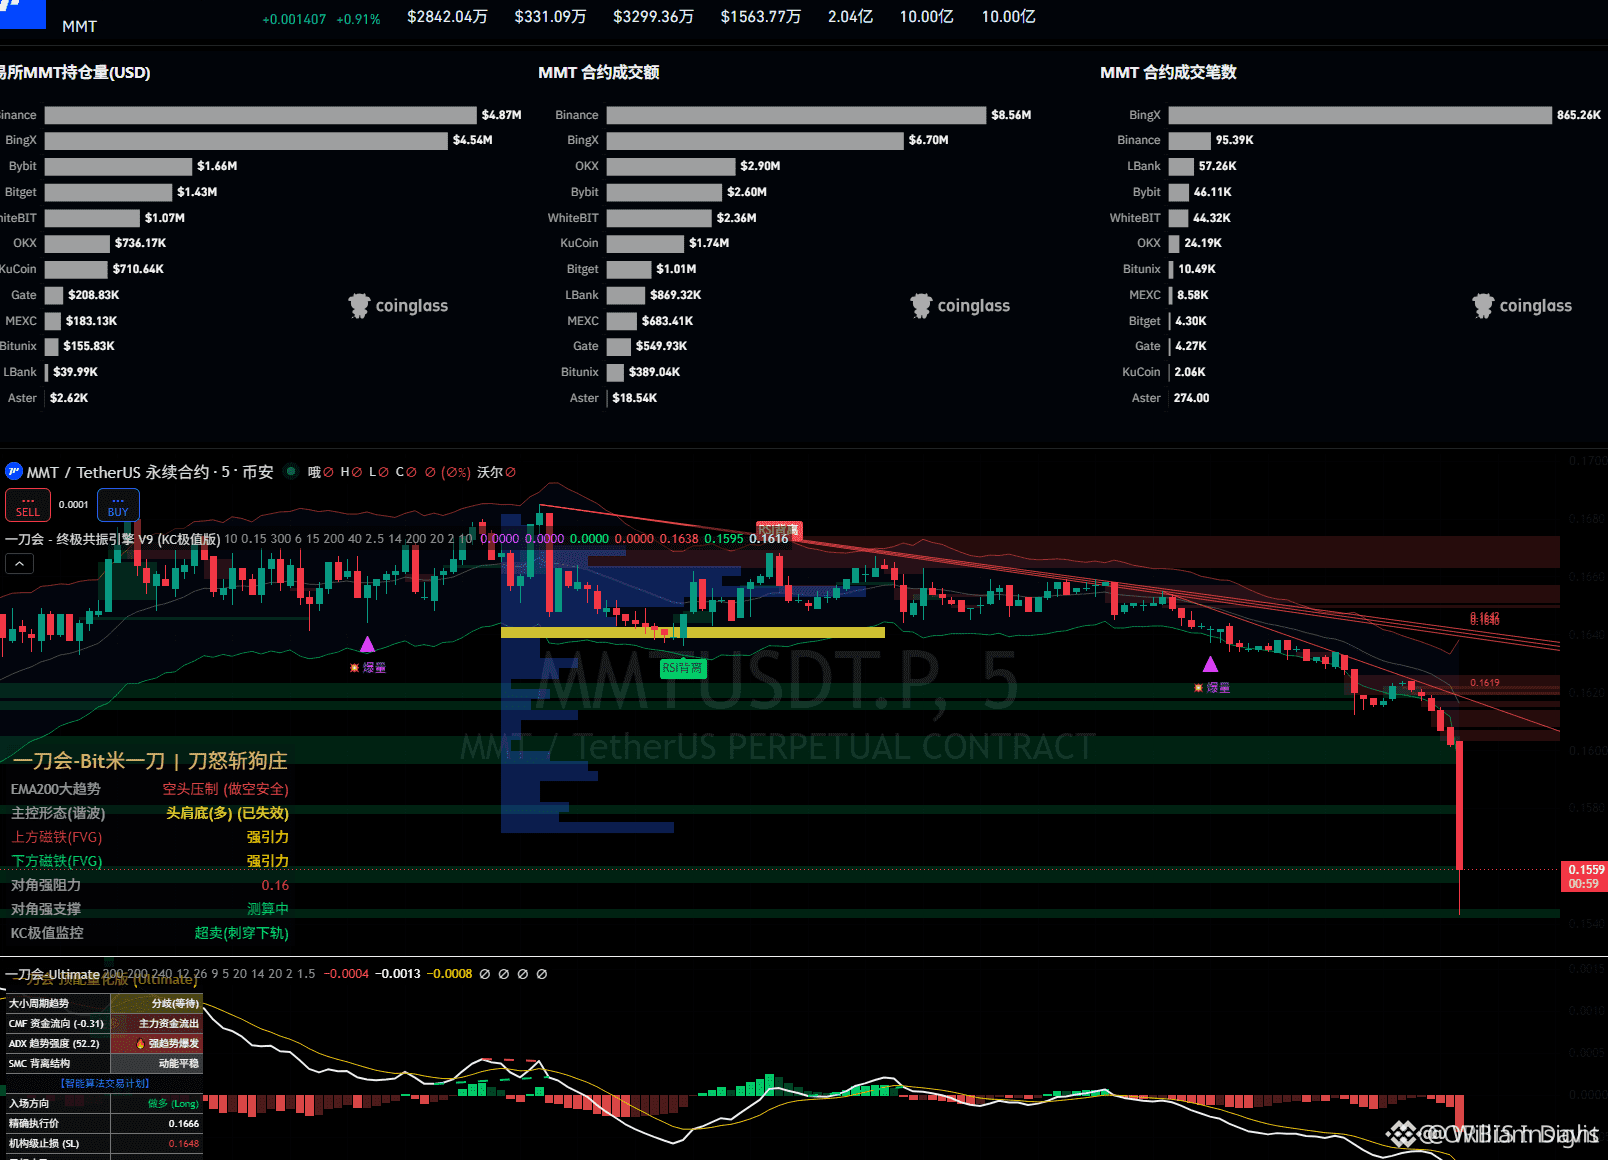Viewport: 1608px width, 1160px height.
Task: Click the yellow horizontal zone bar on chart
Action: pos(693,632)
